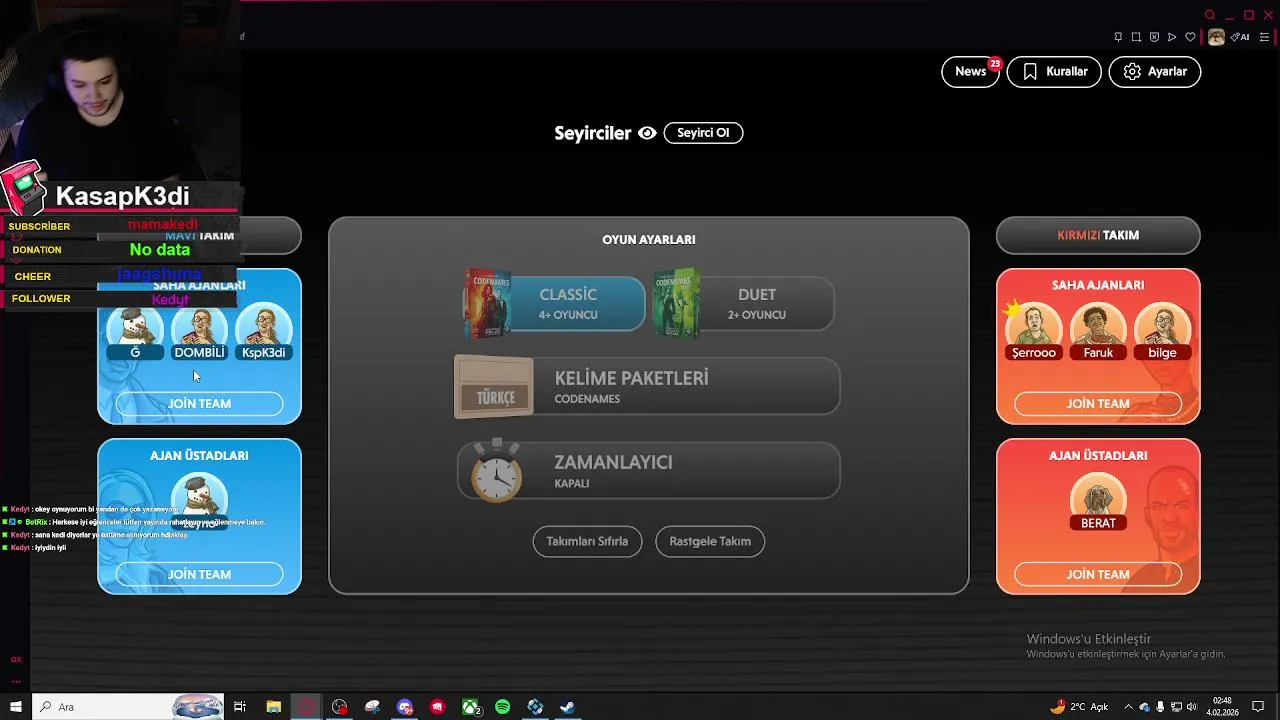1280x720 pixels.
Task: Open the Zamanlayıcı timer setting
Action: pos(649,471)
